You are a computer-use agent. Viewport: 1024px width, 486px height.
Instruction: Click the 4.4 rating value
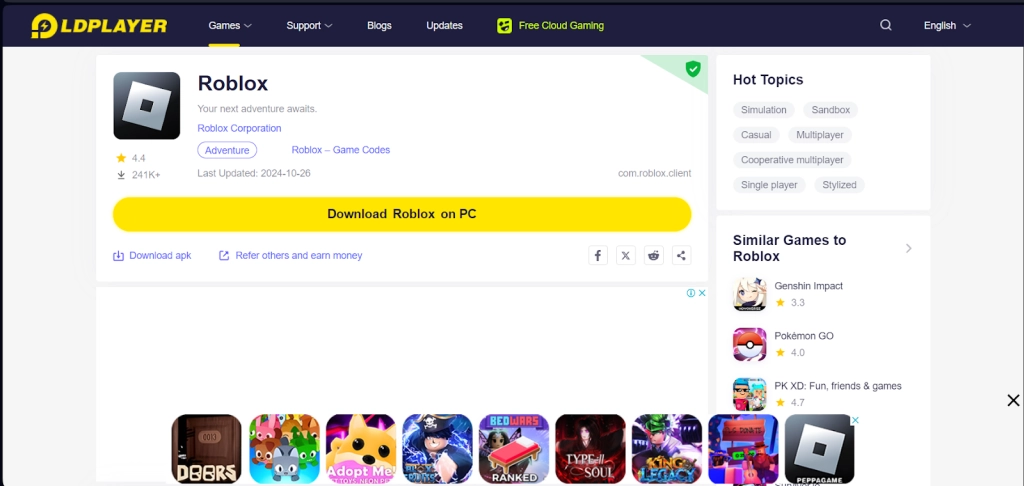(x=138, y=158)
